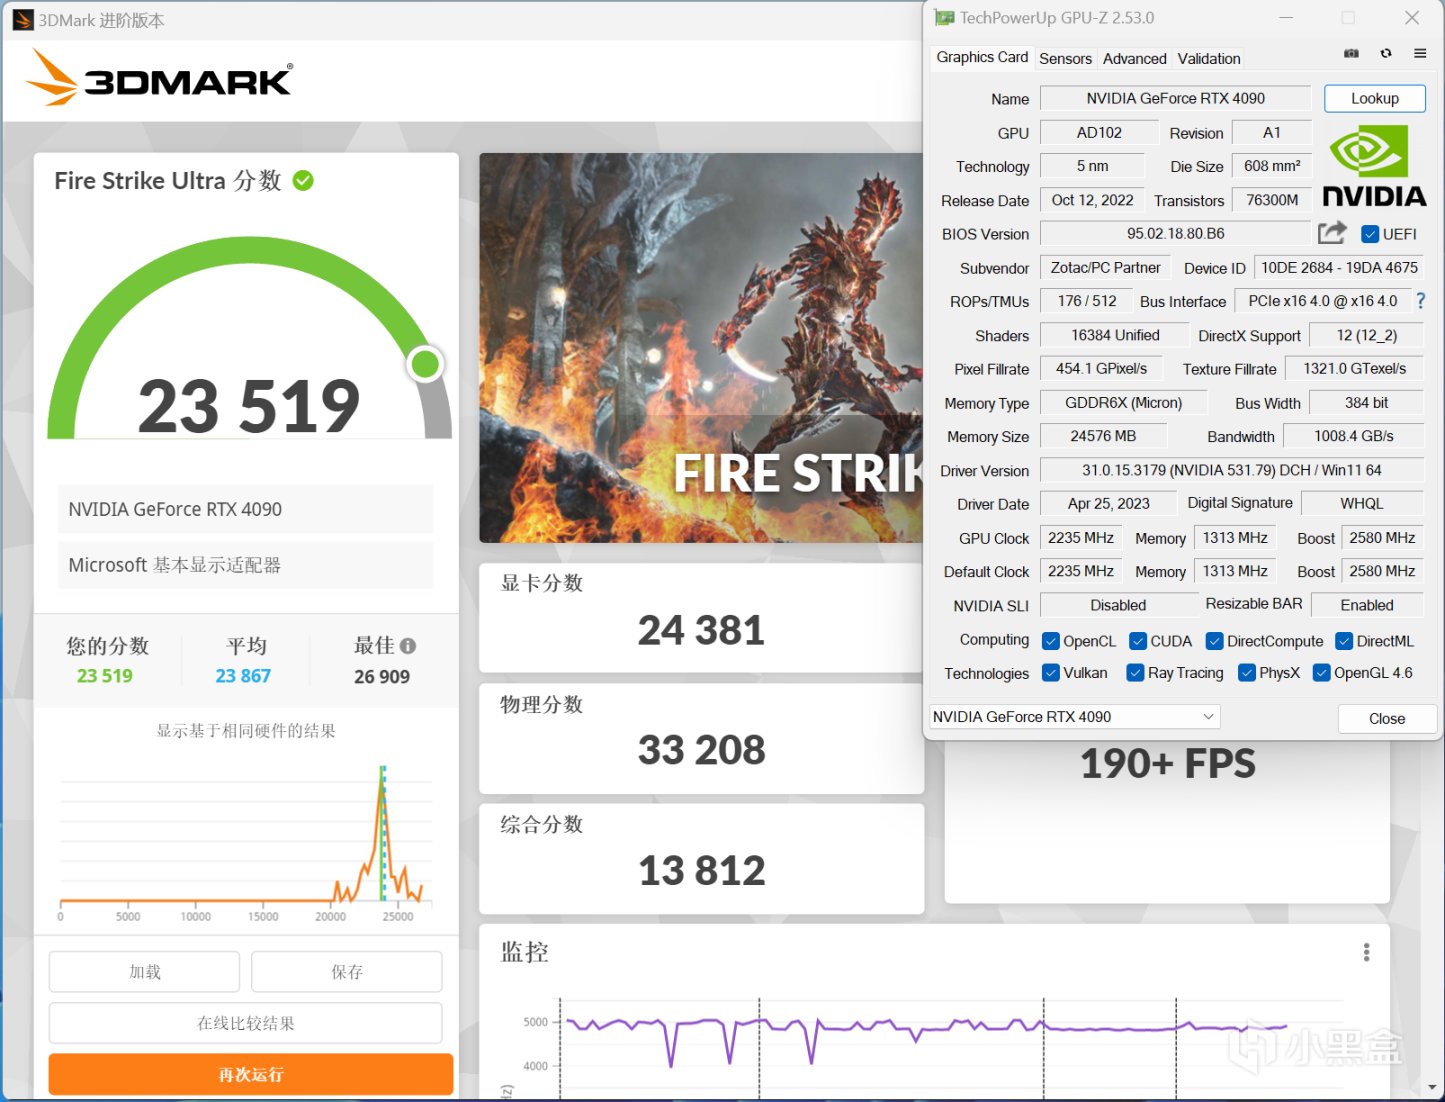The height and width of the screenshot is (1102, 1445).
Task: Click the Device ID value 10DE 2684 - 19DA 4675
Action: tap(1339, 268)
